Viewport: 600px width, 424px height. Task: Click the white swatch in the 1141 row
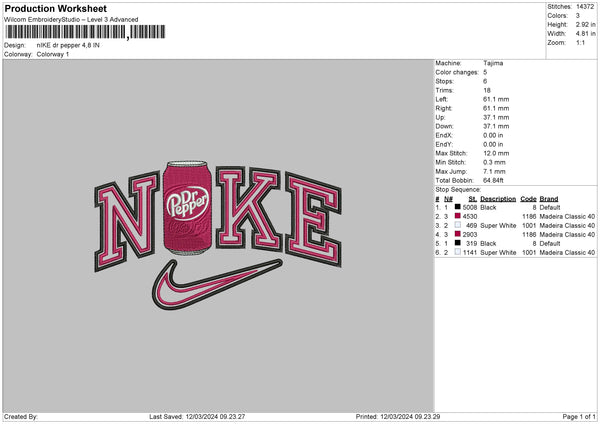coord(458,252)
